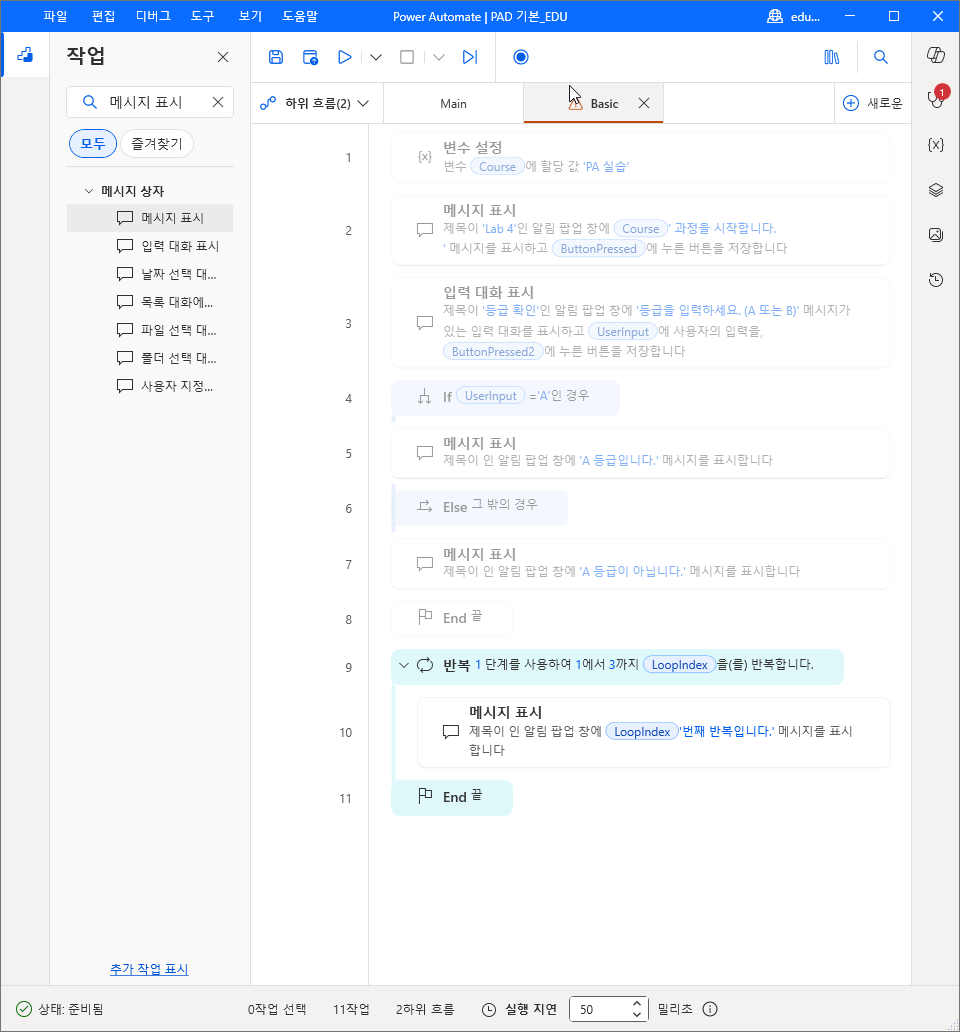Close the 작업 actions panel

(223, 57)
